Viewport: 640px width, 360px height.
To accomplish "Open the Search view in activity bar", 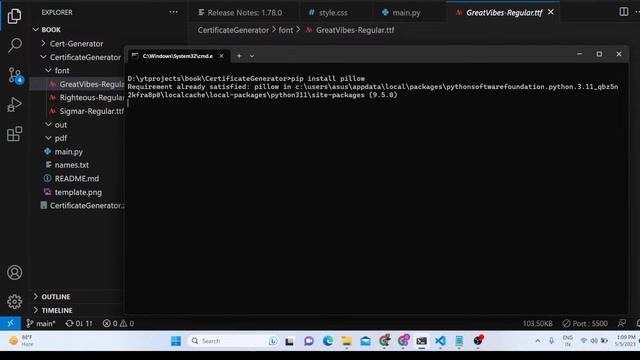I will [15, 45].
